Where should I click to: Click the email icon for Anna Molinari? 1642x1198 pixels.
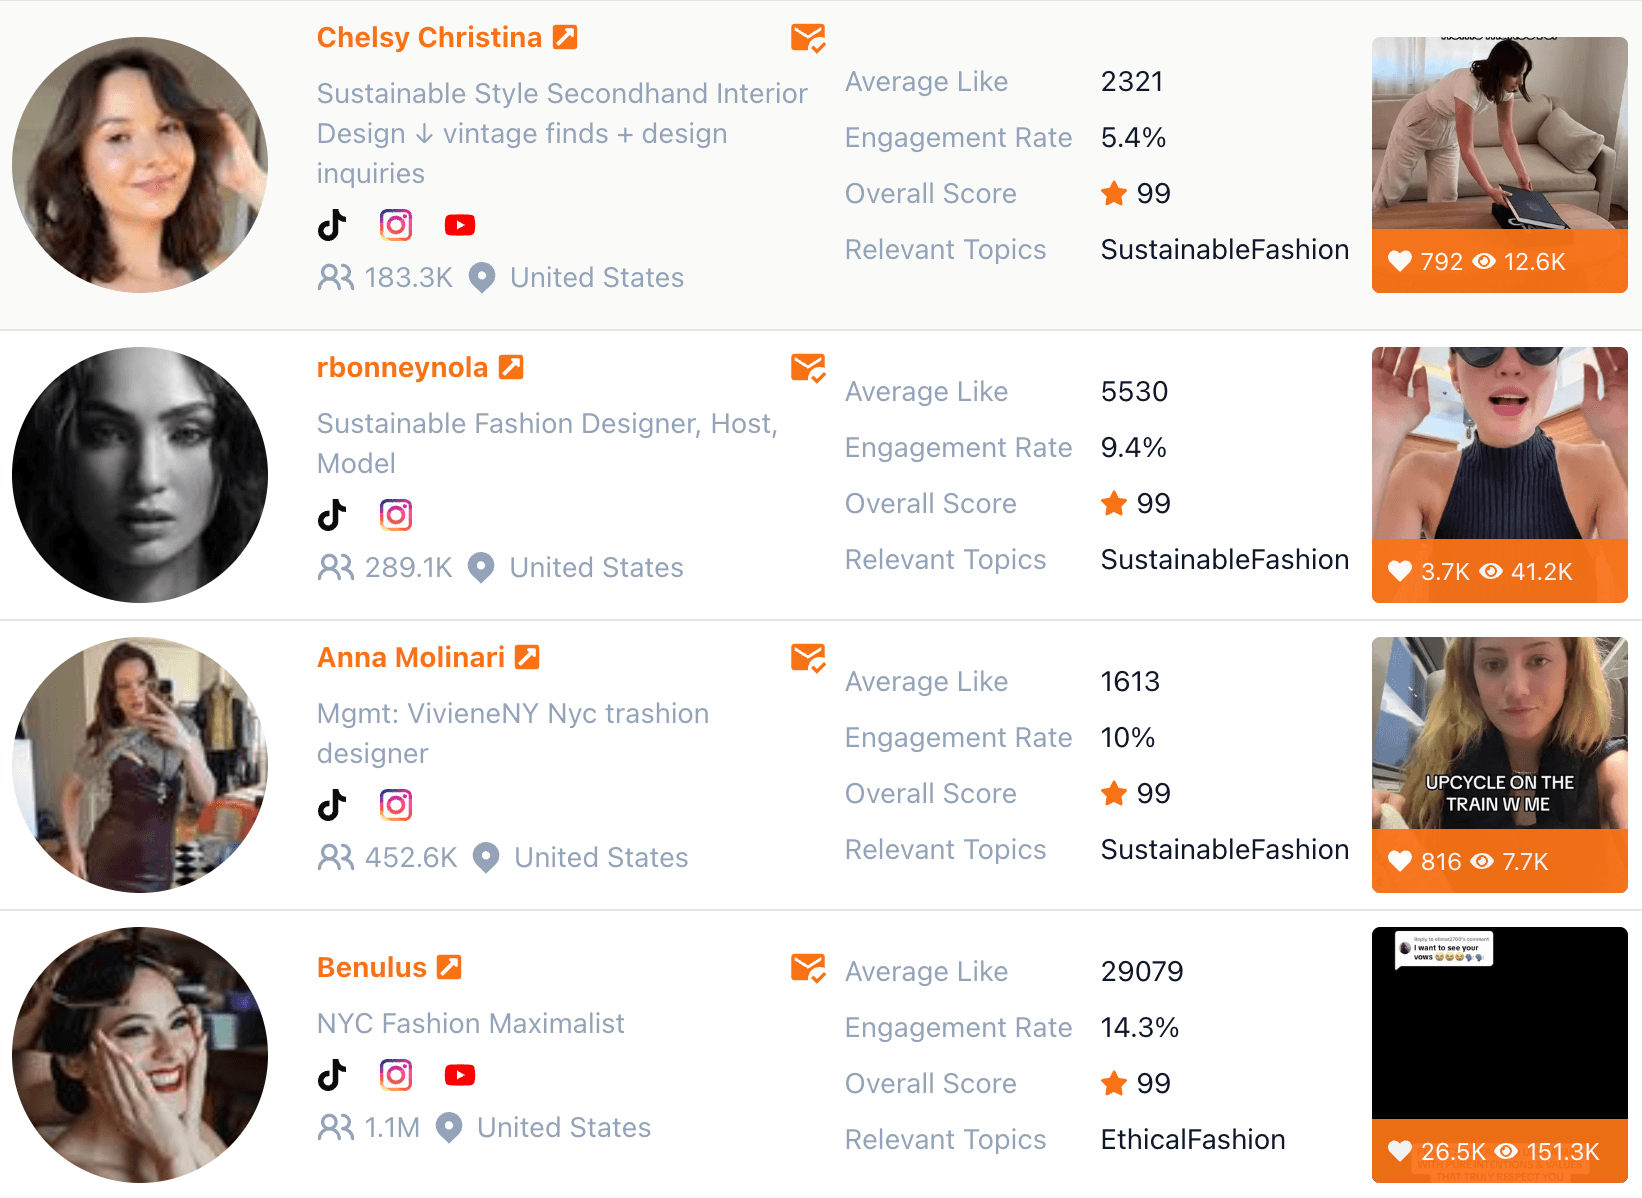pyautogui.click(x=808, y=658)
